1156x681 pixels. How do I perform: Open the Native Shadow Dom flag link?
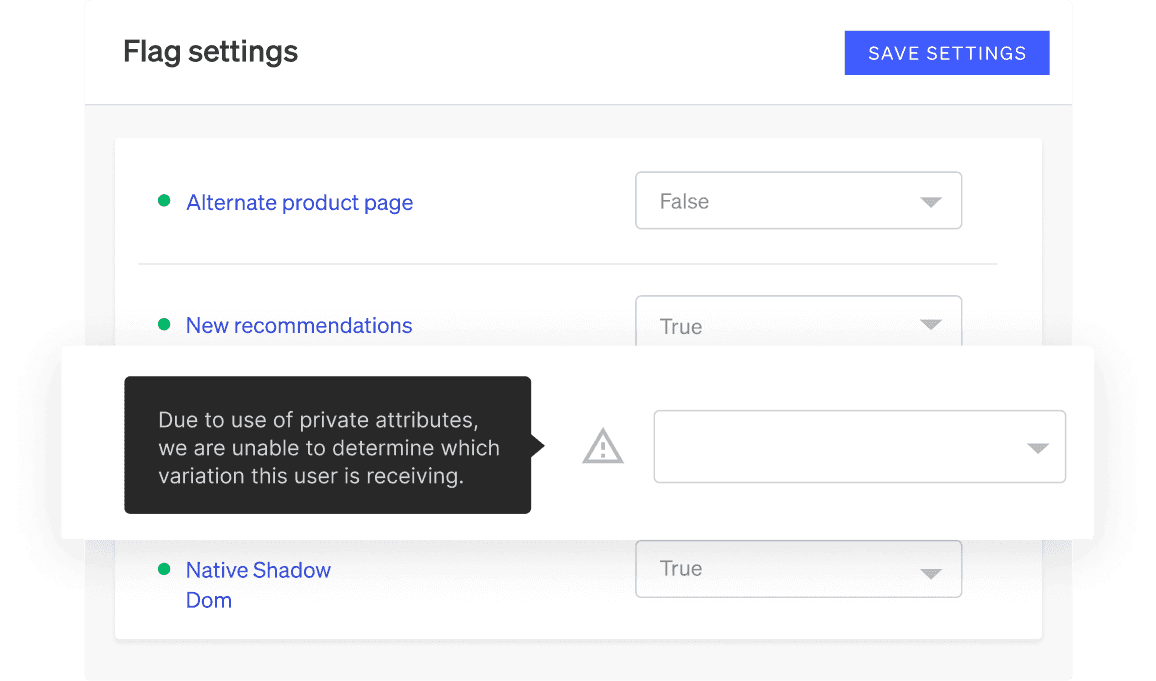(258, 584)
